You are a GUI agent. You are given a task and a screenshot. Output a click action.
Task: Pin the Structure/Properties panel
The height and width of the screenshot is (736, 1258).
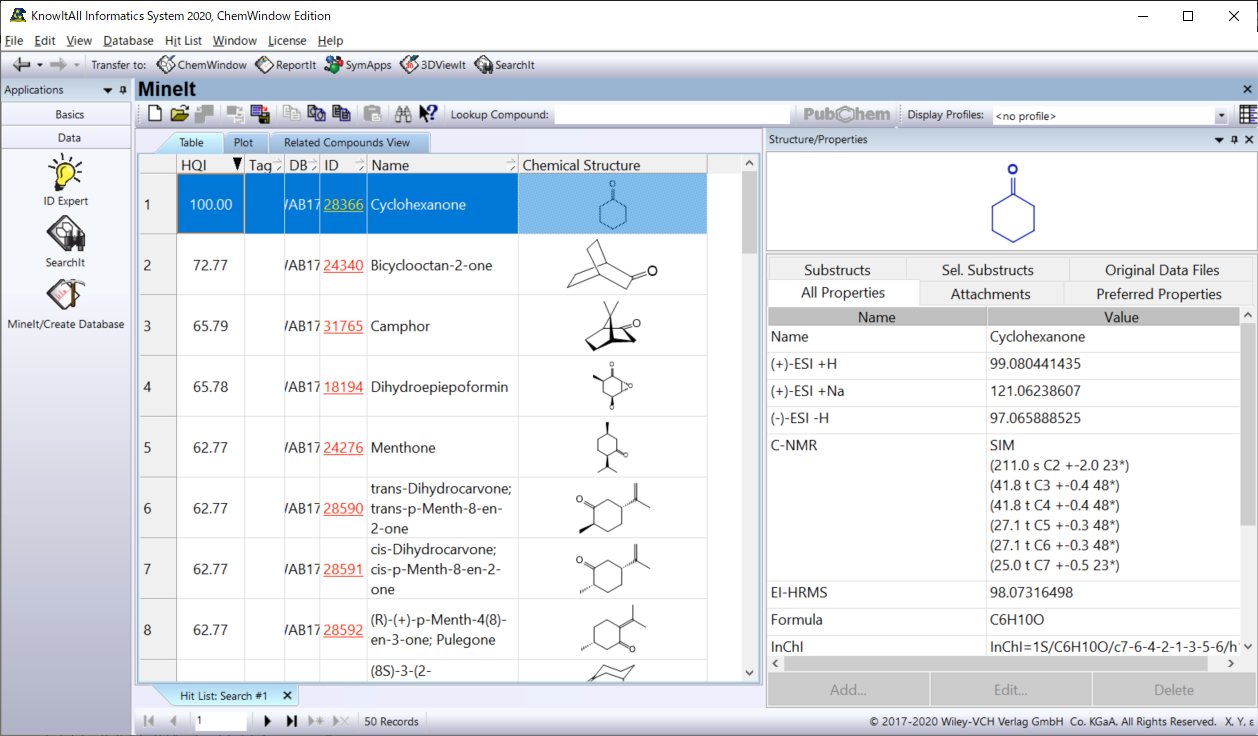[x=1234, y=140]
